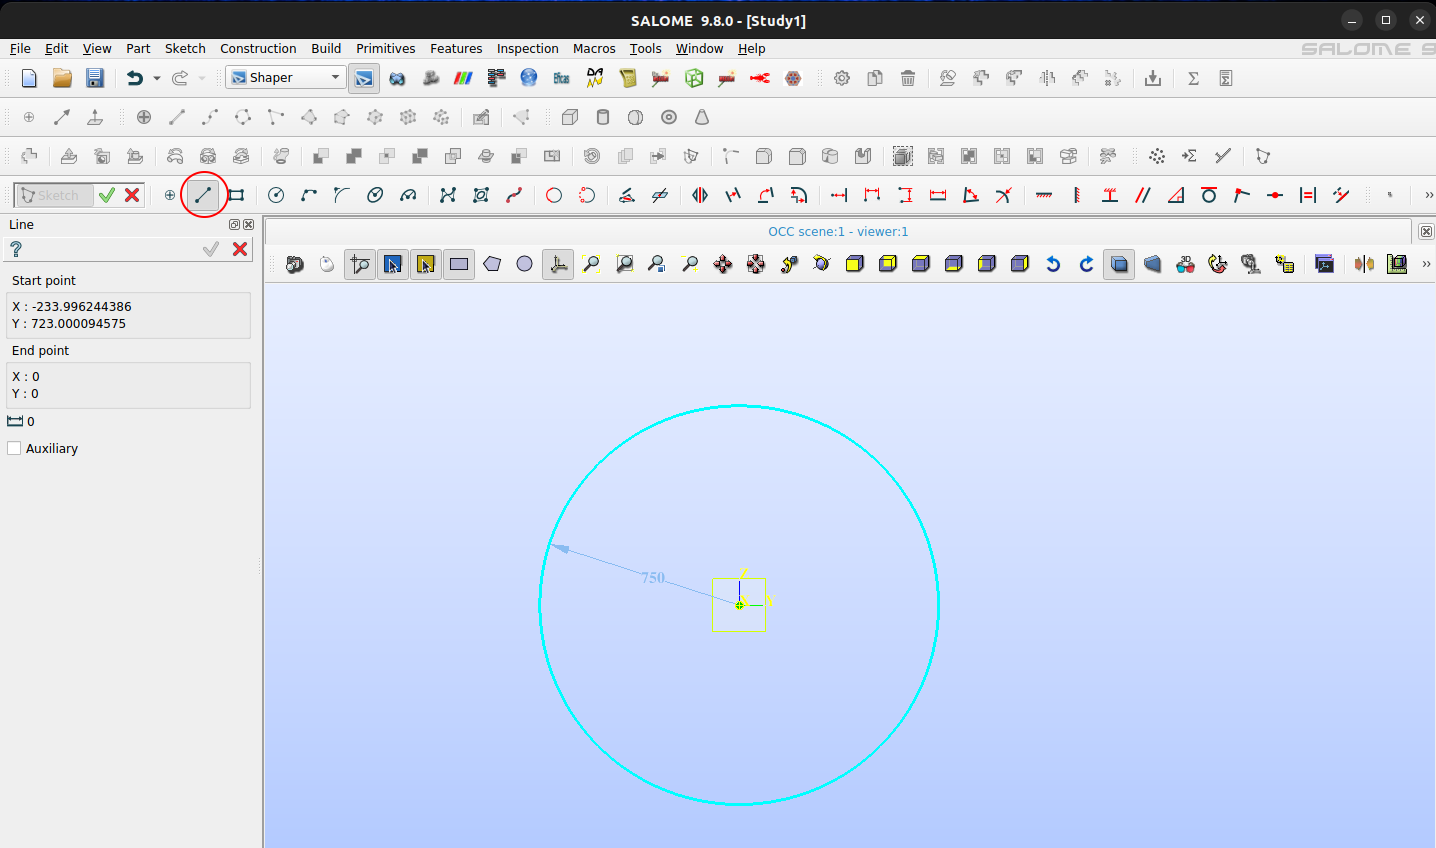Close the Line dock panel
The image size is (1436, 848).
pos(249,225)
